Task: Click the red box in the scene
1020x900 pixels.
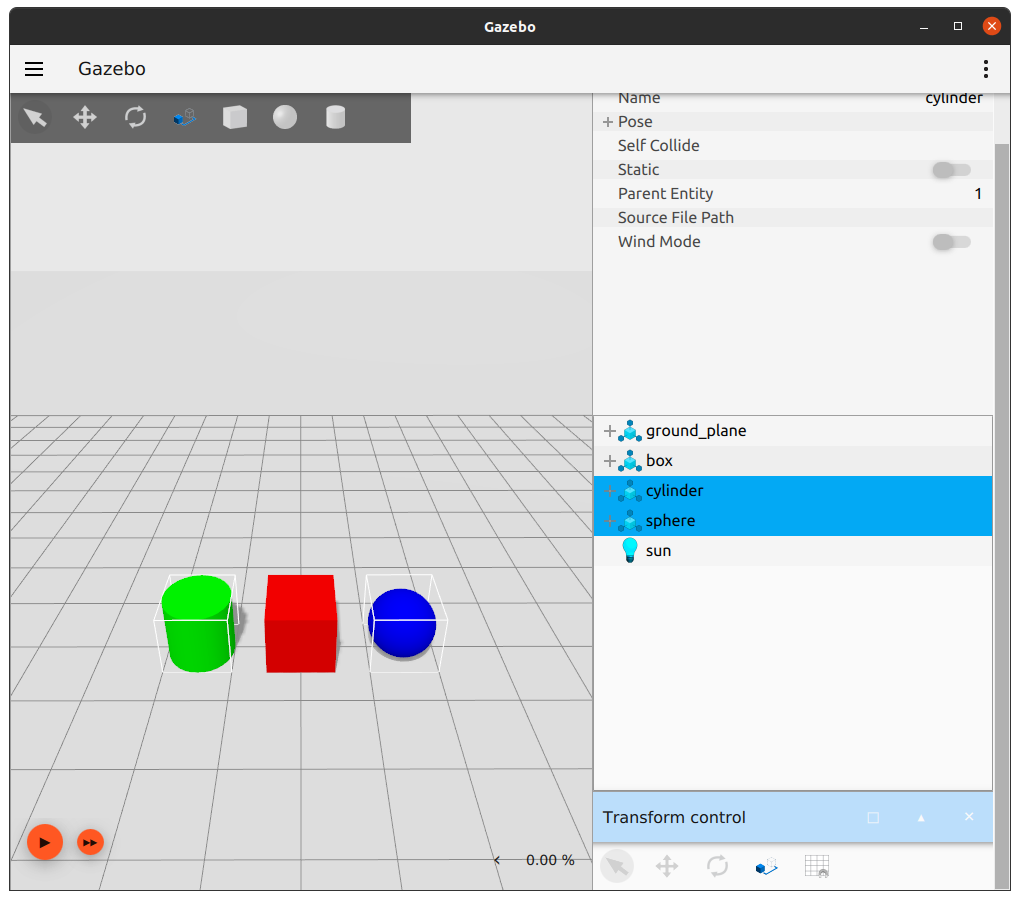Action: [301, 624]
